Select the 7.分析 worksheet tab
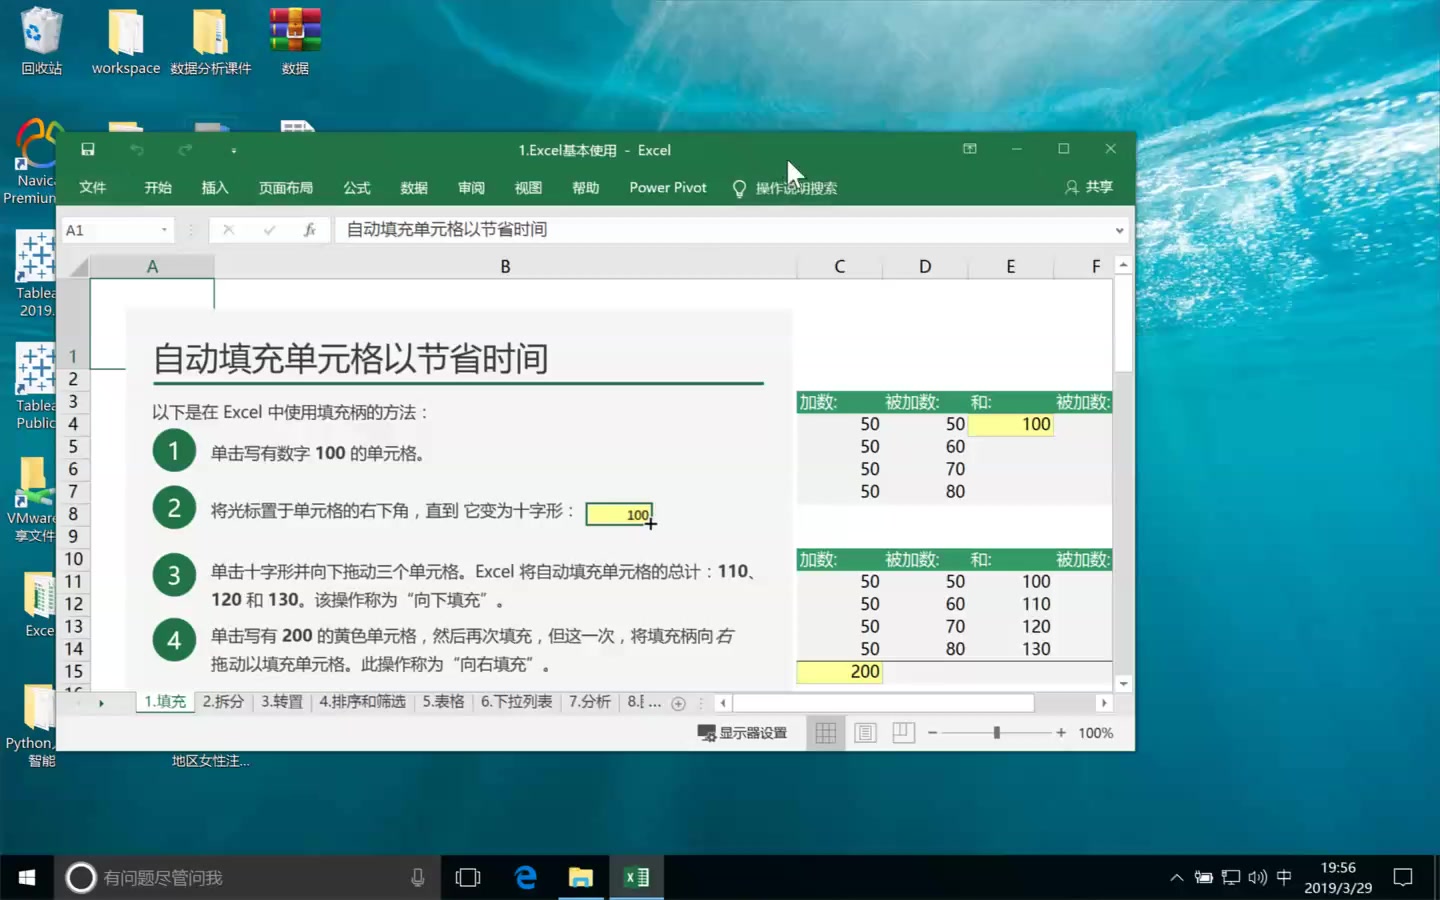Image resolution: width=1440 pixels, height=900 pixels. pyautogui.click(x=589, y=702)
